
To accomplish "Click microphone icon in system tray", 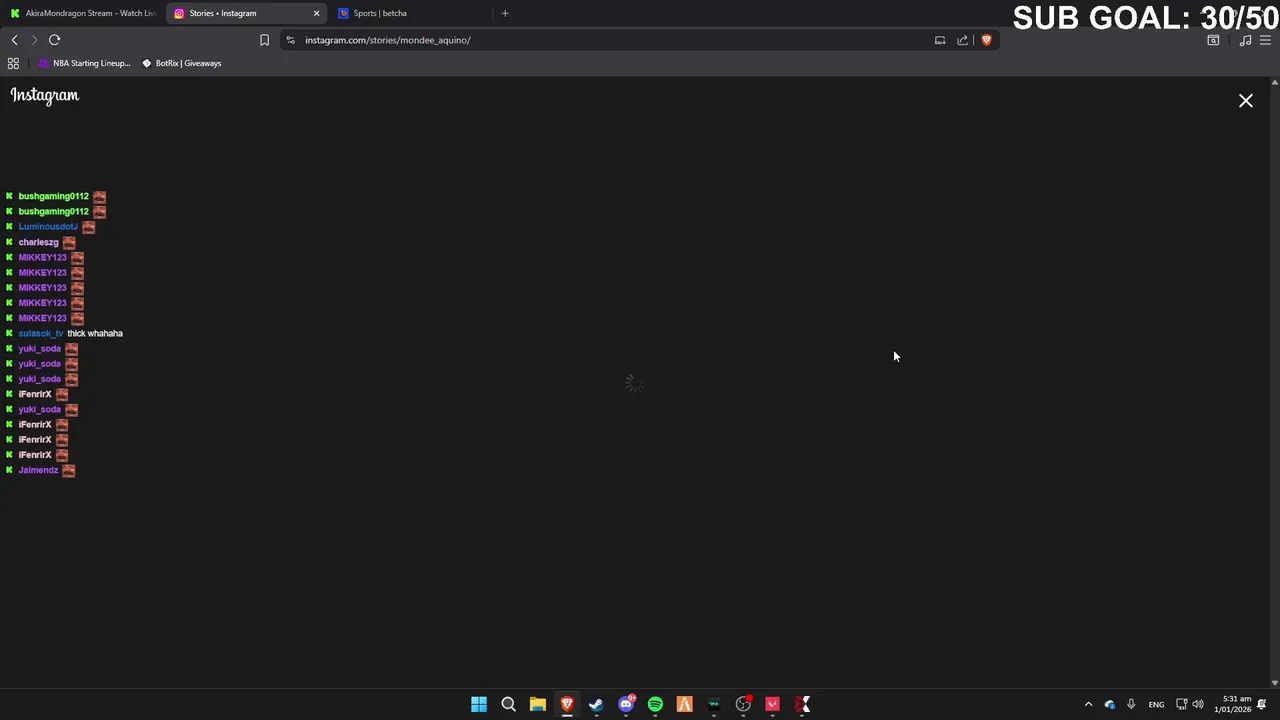I will coord(1131,704).
